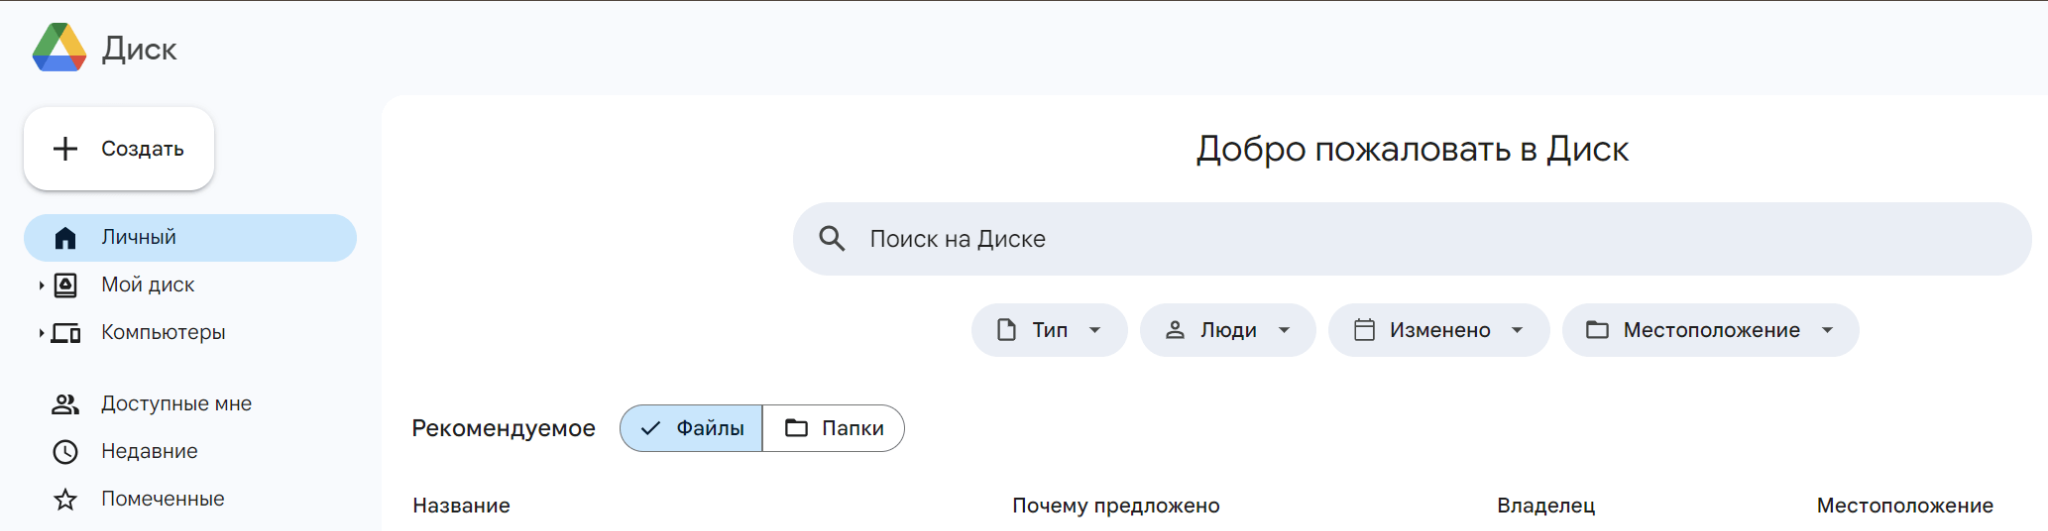Focus the Поиск на Диске search field

pos(1412,239)
